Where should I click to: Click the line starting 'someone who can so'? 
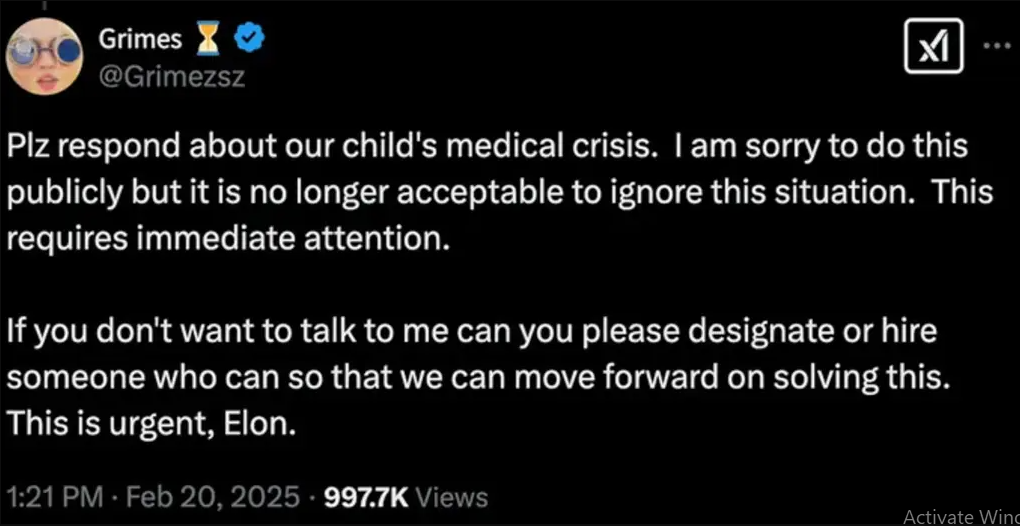476,377
